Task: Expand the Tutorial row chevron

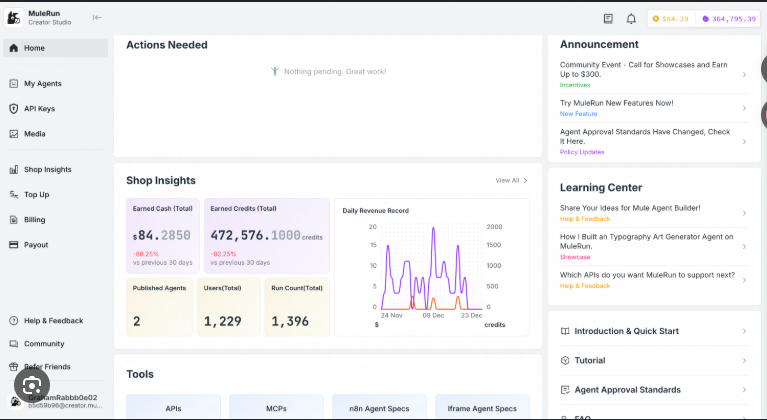Action: pyautogui.click(x=744, y=360)
